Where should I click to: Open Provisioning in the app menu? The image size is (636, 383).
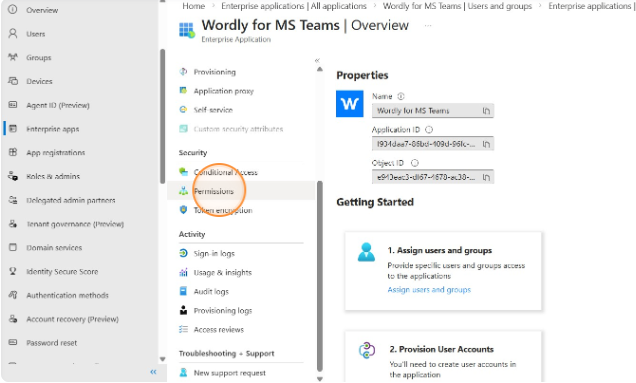tap(215, 72)
